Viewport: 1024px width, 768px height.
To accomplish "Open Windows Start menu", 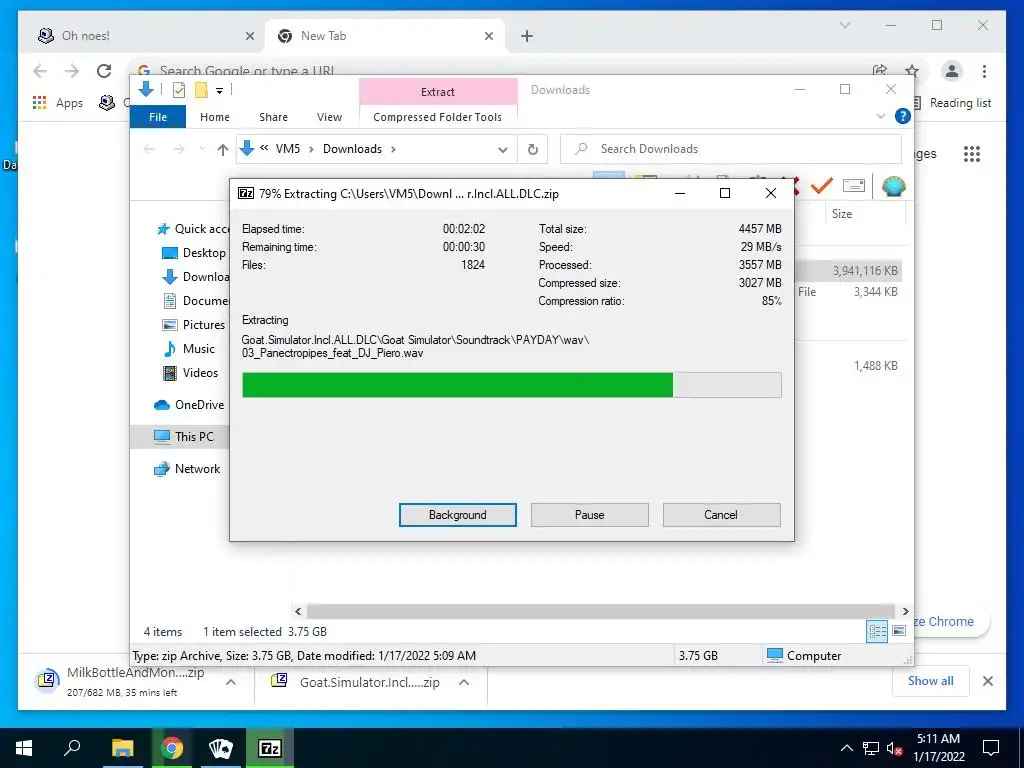I will tap(24, 748).
